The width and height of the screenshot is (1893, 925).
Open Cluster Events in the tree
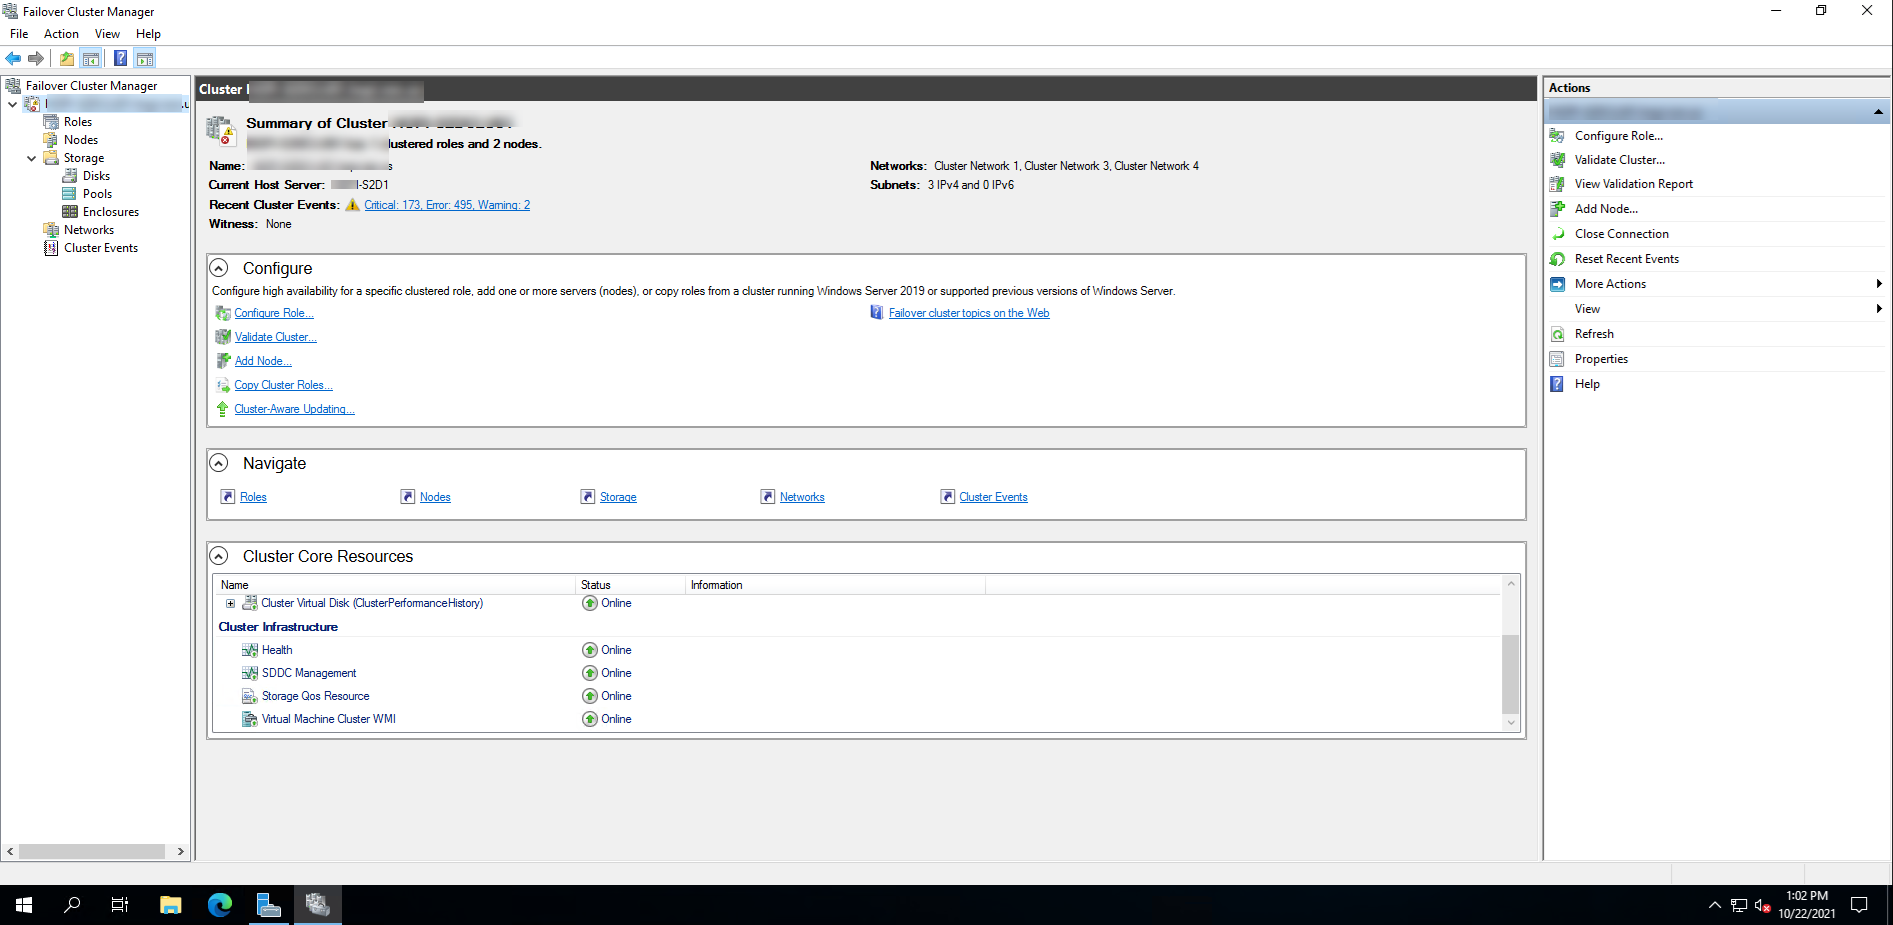tap(101, 248)
